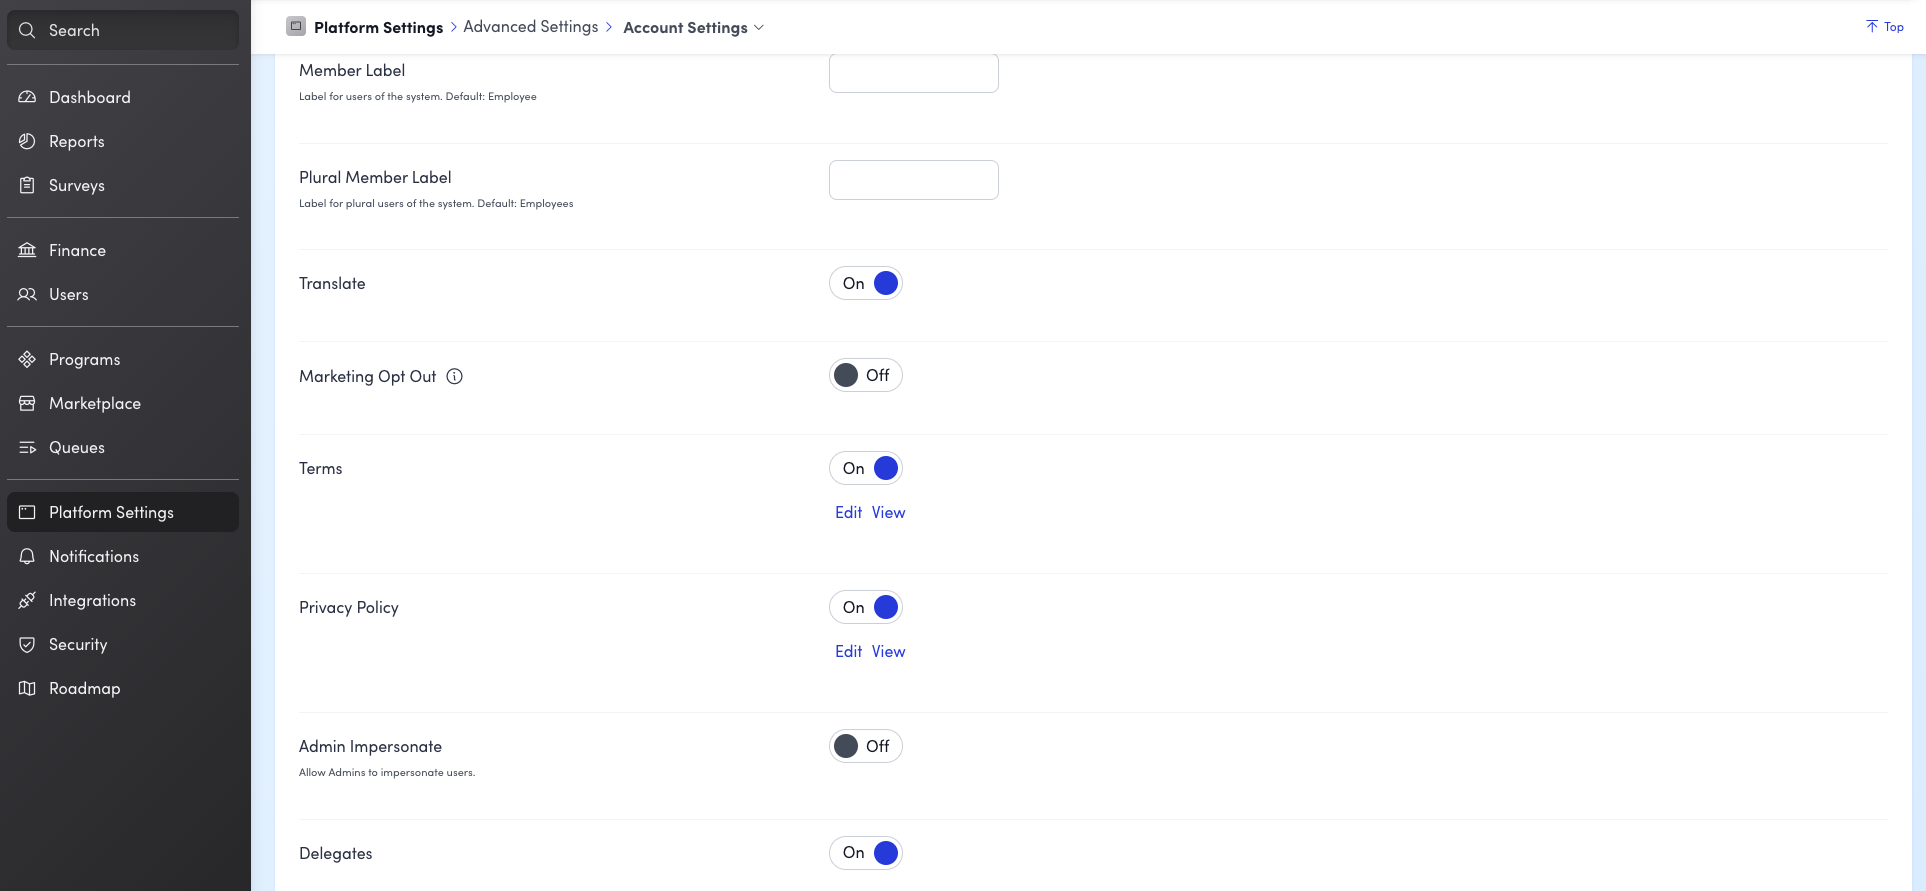Enable the Marketing Opt Out toggle

pos(865,375)
